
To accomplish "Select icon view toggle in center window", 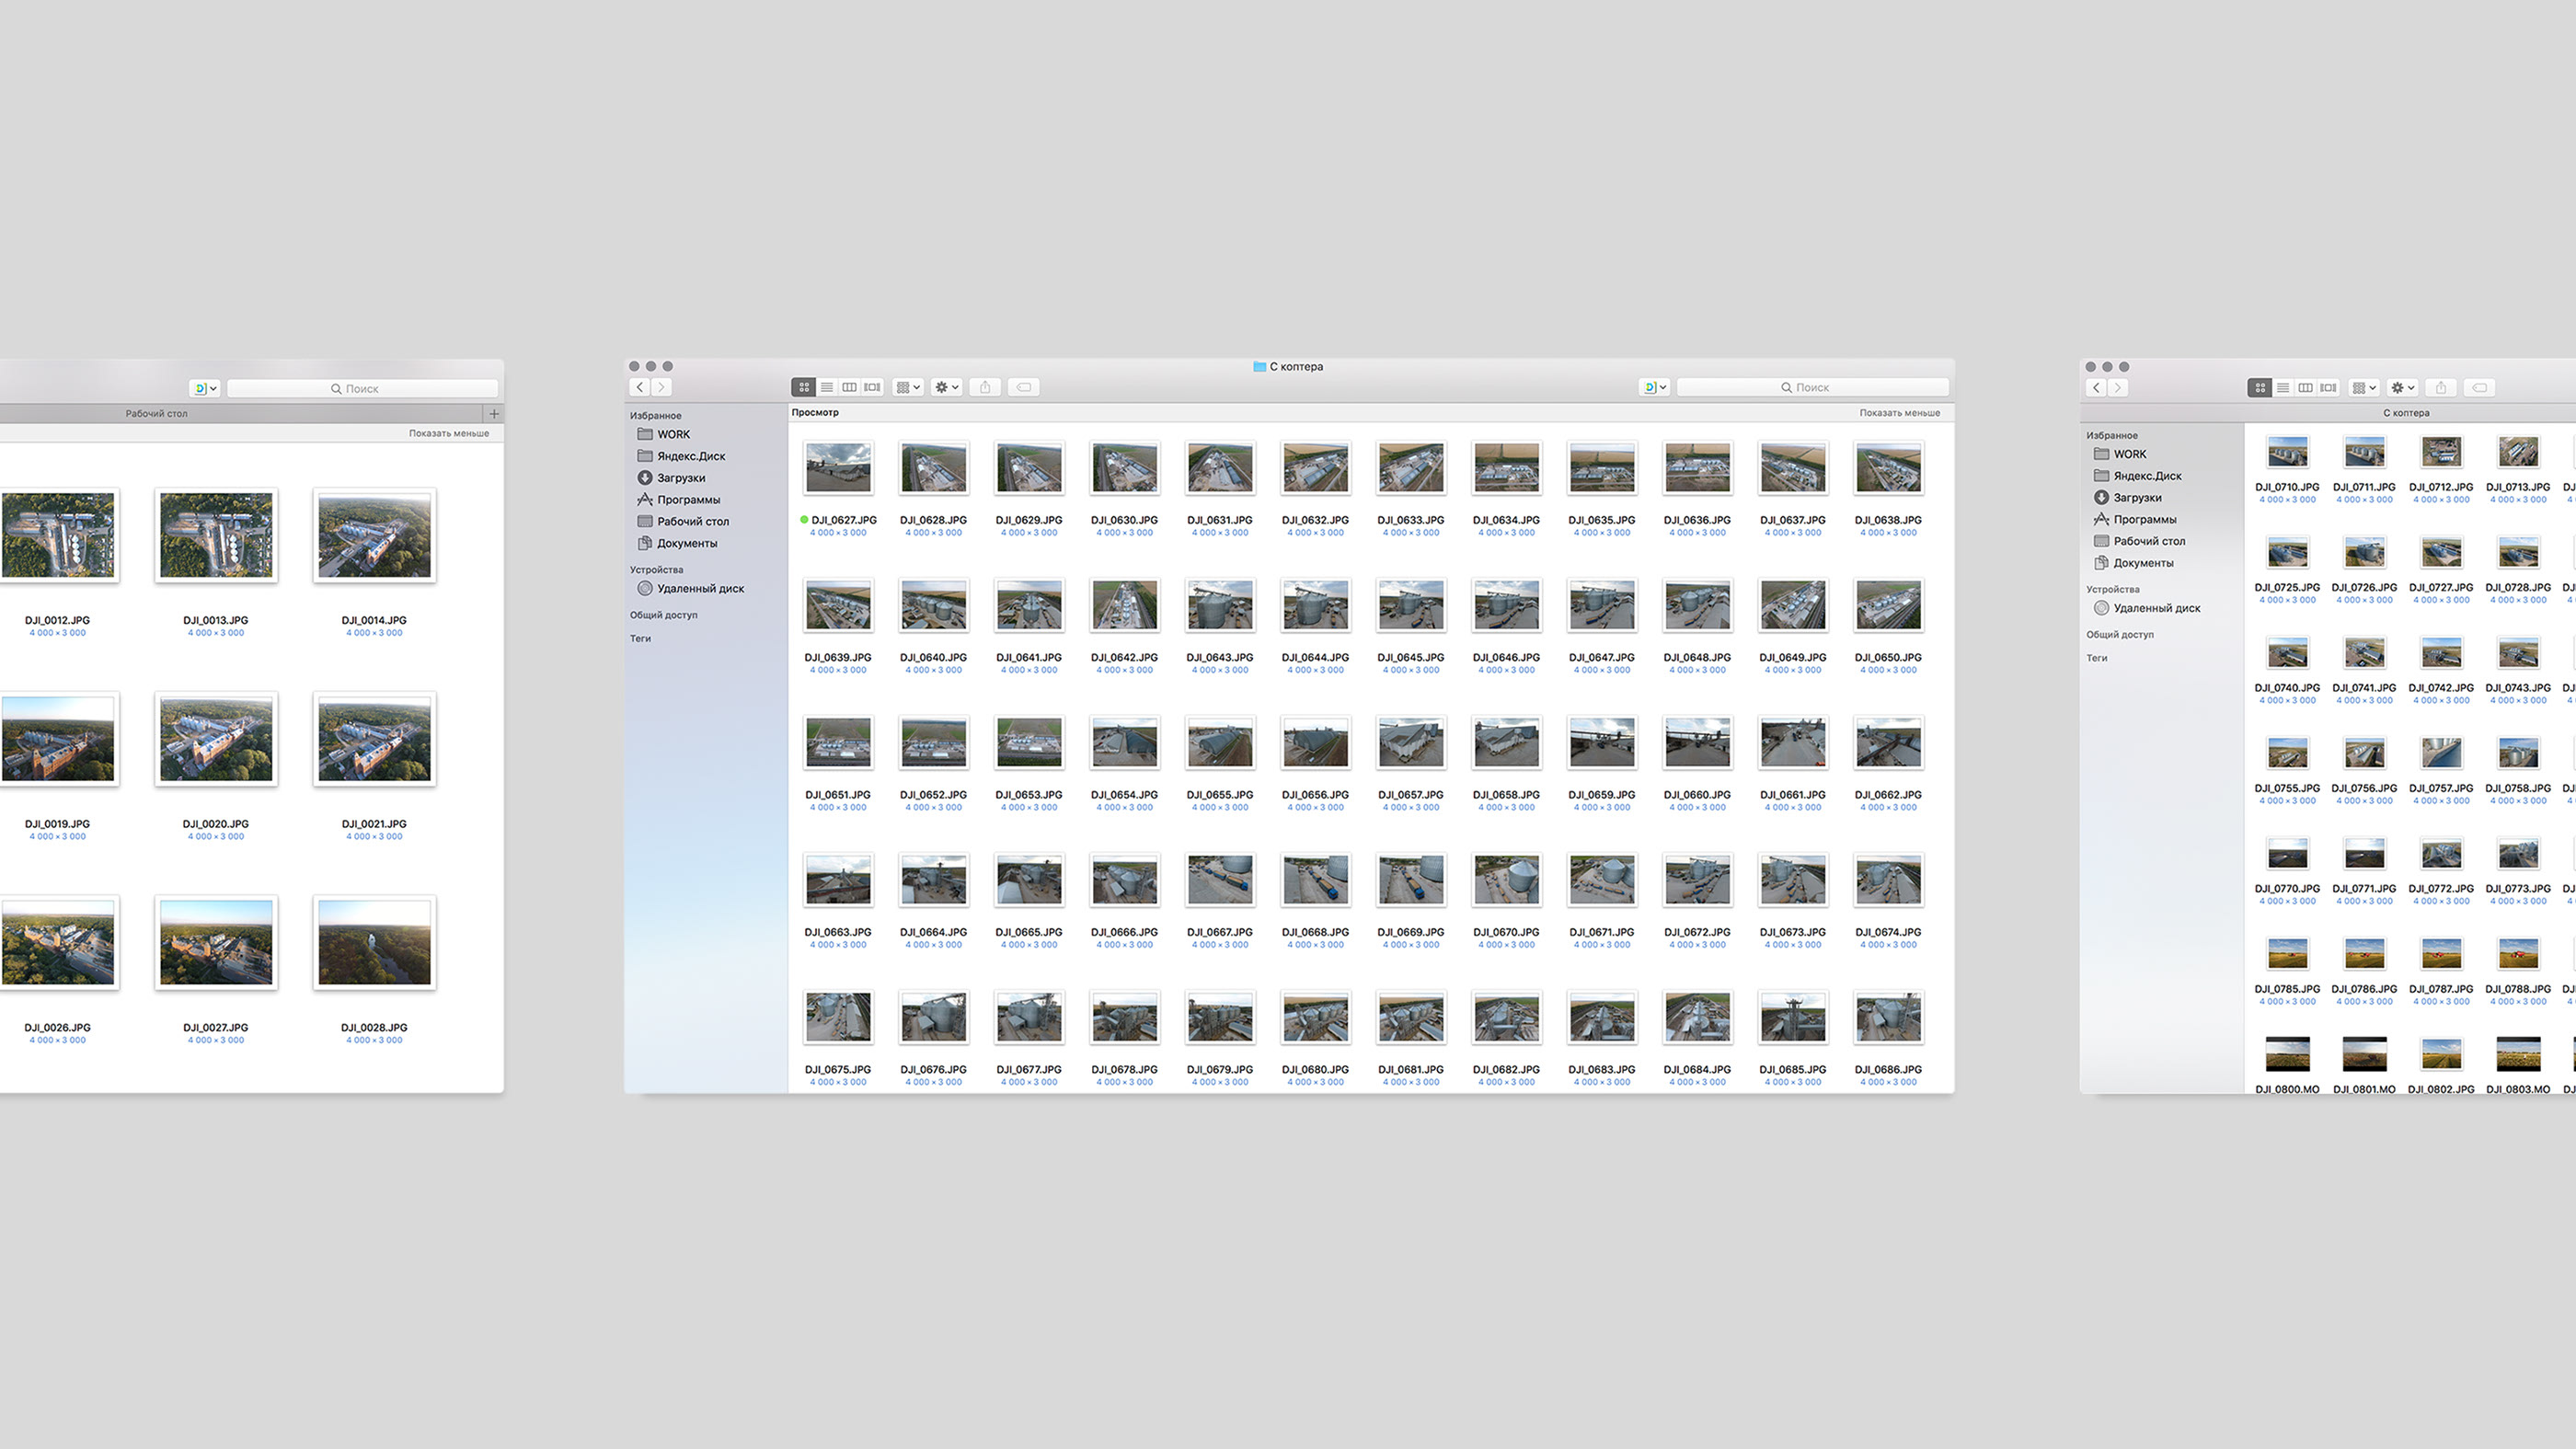I will pyautogui.click(x=804, y=387).
